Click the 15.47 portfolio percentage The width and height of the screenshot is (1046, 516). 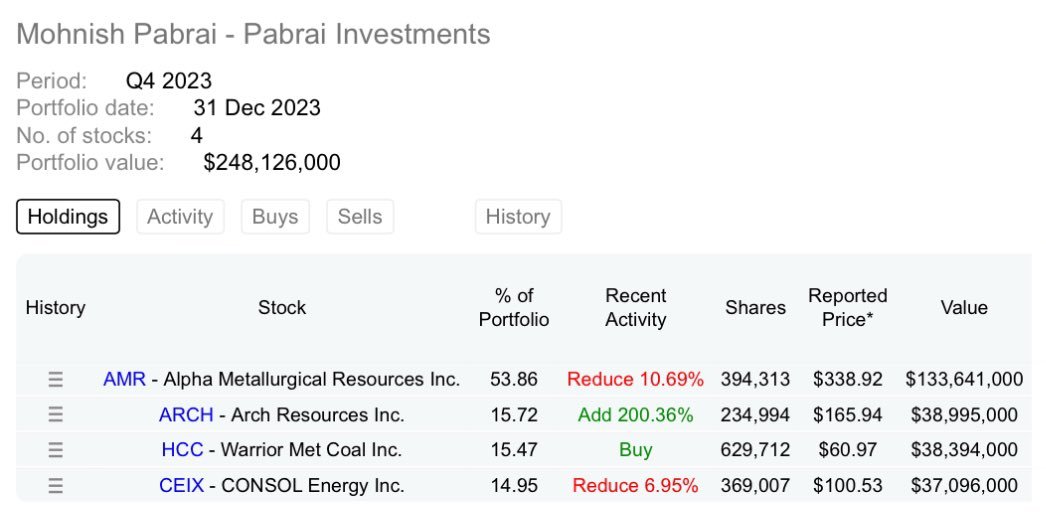tap(514, 450)
